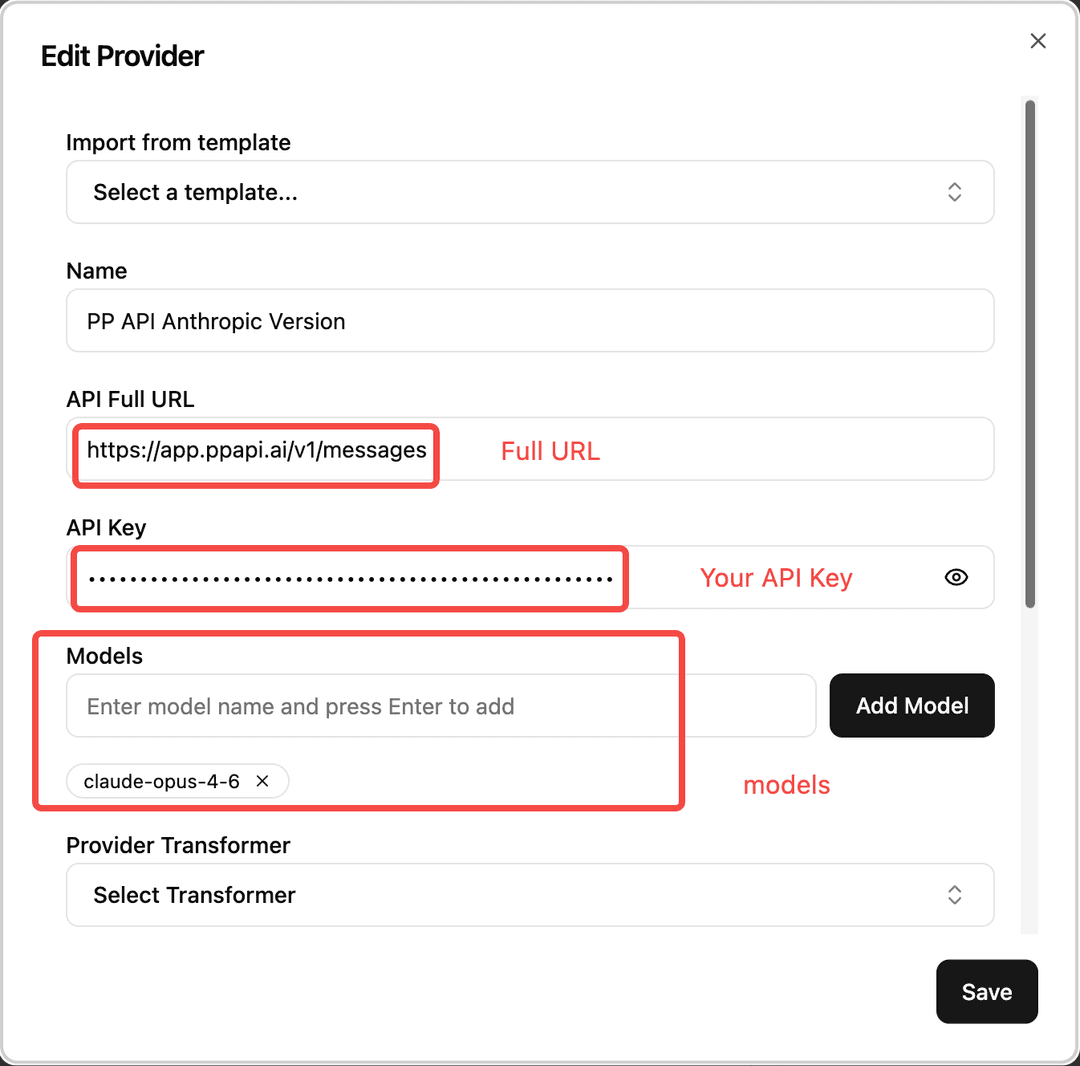Close the Edit Provider dialog
This screenshot has height=1066, width=1080.
(1037, 41)
